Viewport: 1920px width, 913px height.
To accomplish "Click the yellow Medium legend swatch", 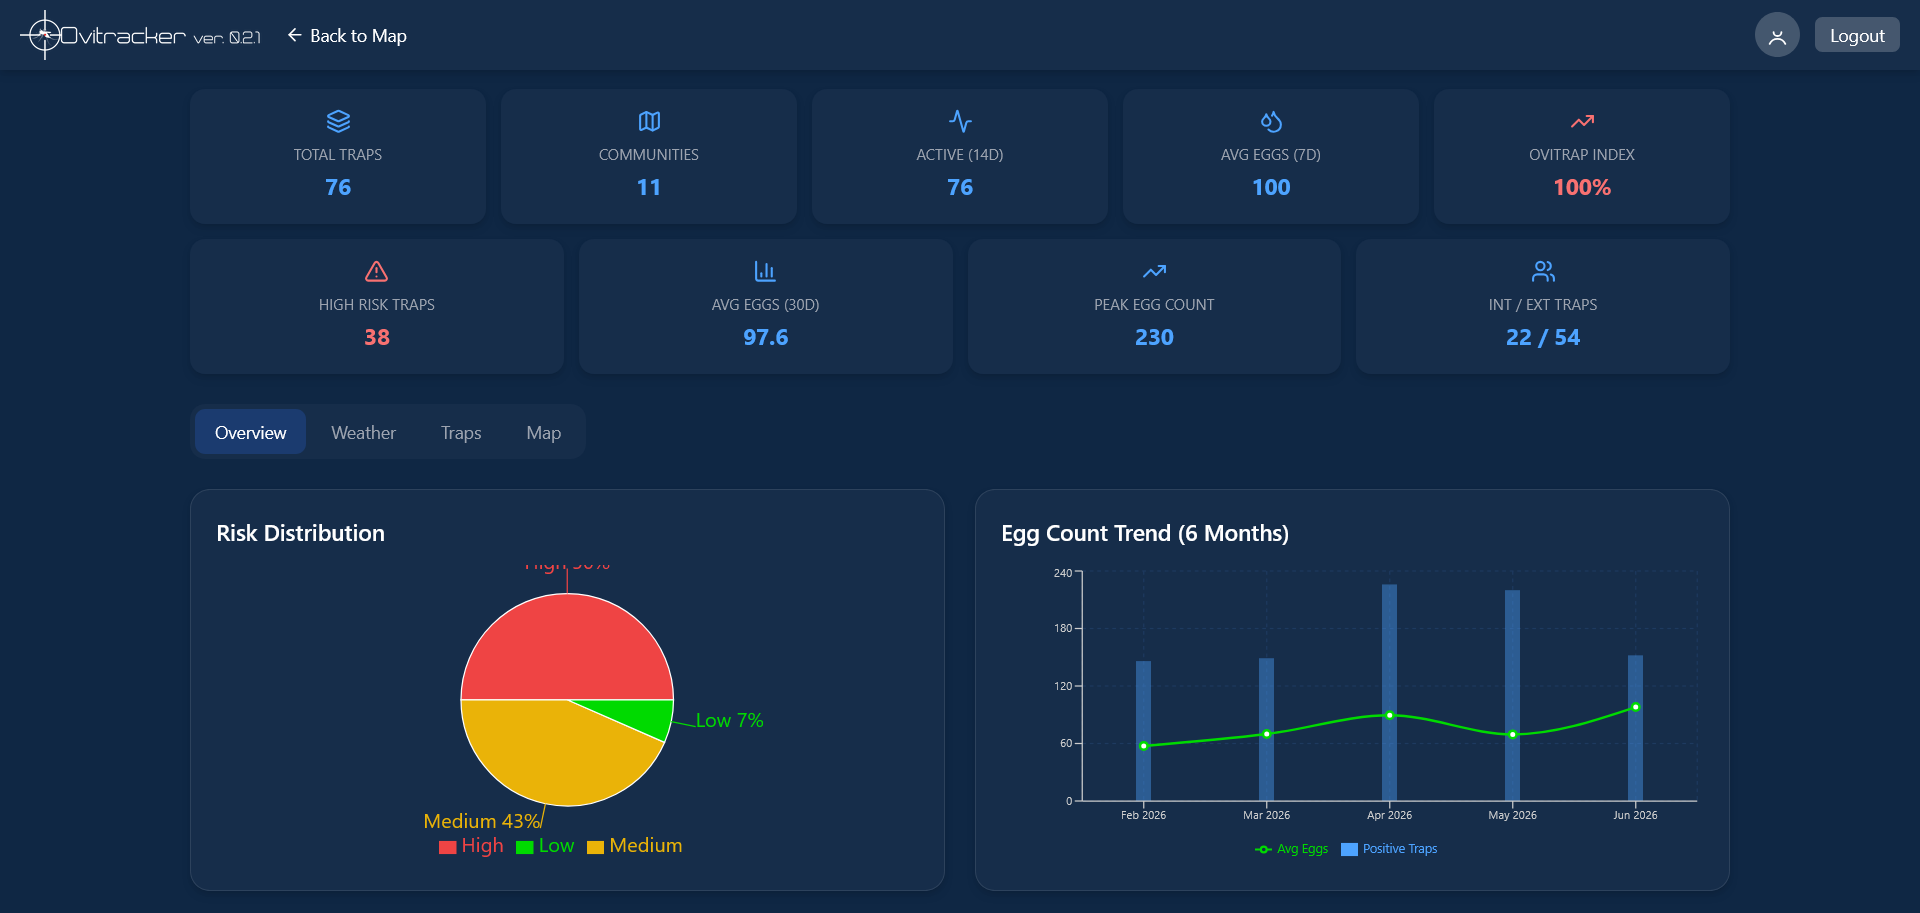I will click(596, 847).
